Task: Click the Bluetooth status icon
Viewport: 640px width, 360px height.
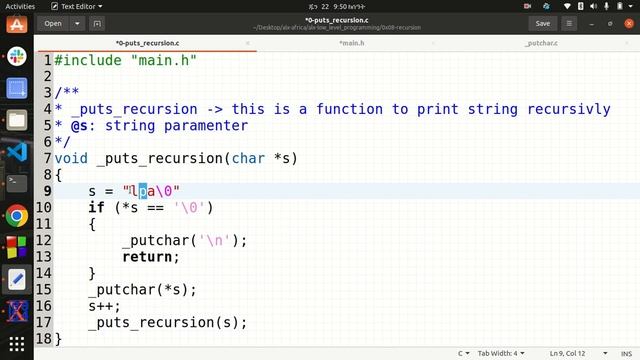Action: [x=580, y=6]
